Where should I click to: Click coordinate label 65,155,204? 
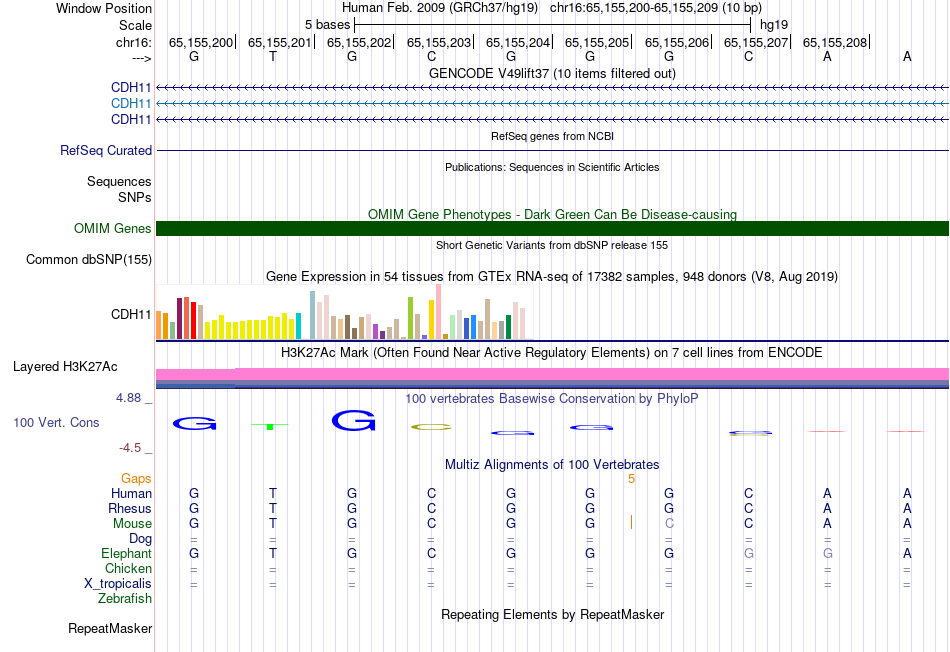pyautogui.click(x=517, y=42)
